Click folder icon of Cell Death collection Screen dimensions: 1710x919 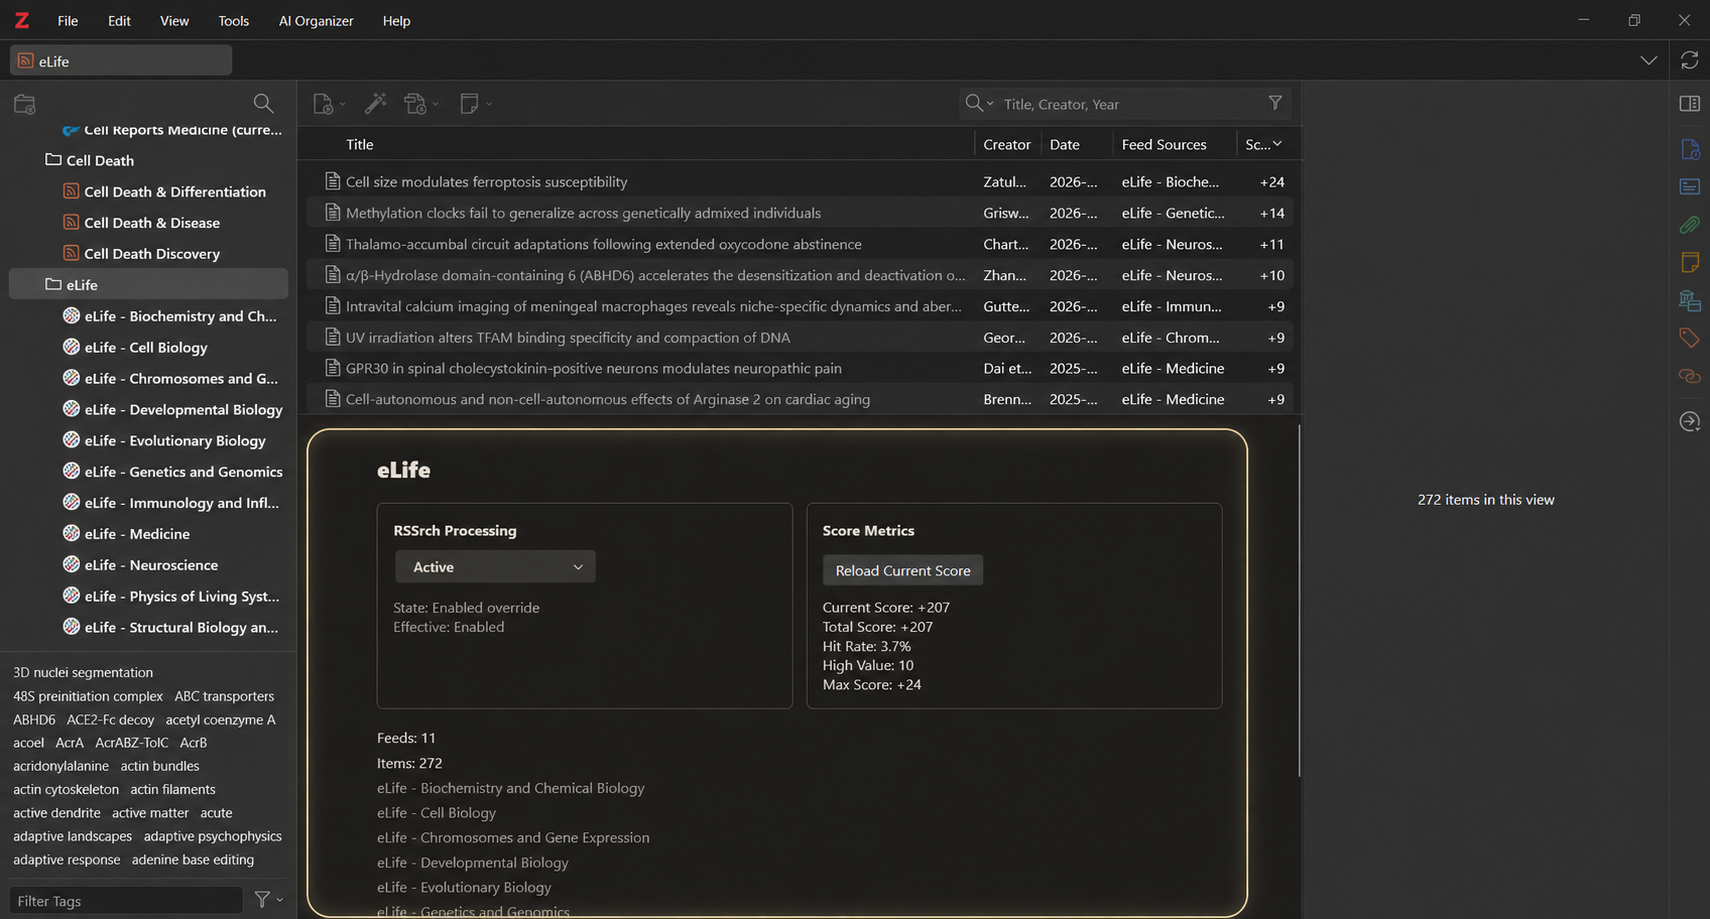(53, 160)
